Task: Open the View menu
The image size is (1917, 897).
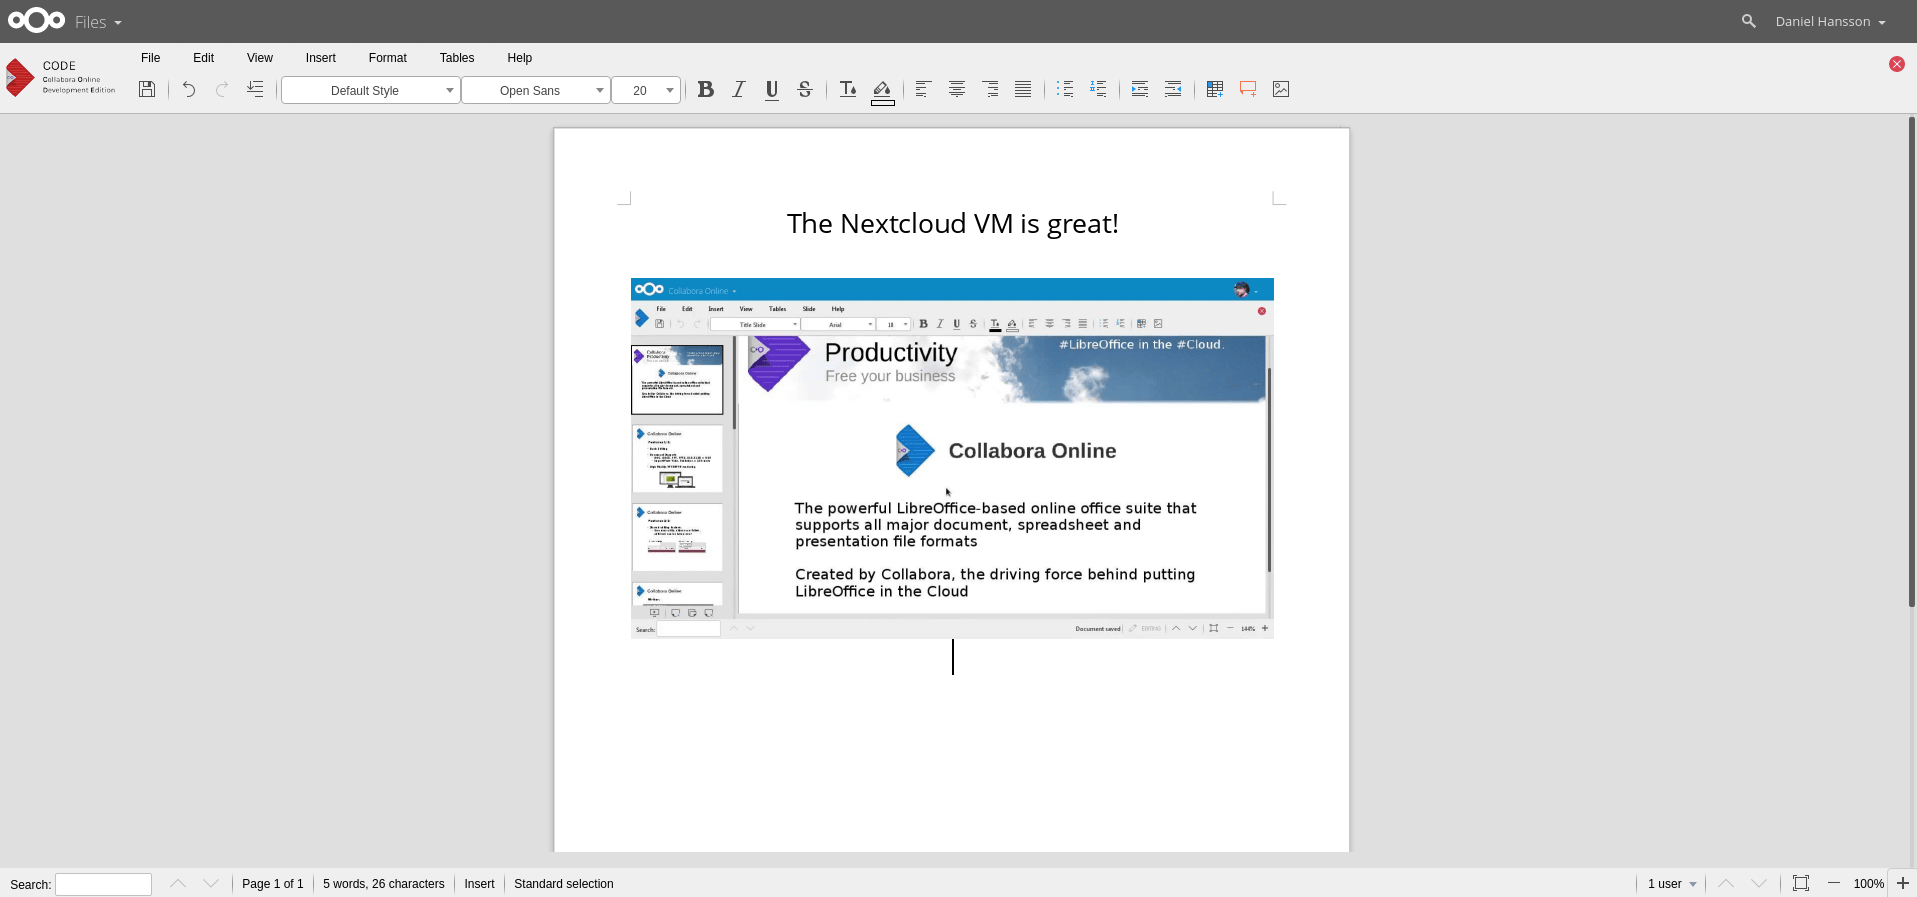Action: pyautogui.click(x=260, y=58)
